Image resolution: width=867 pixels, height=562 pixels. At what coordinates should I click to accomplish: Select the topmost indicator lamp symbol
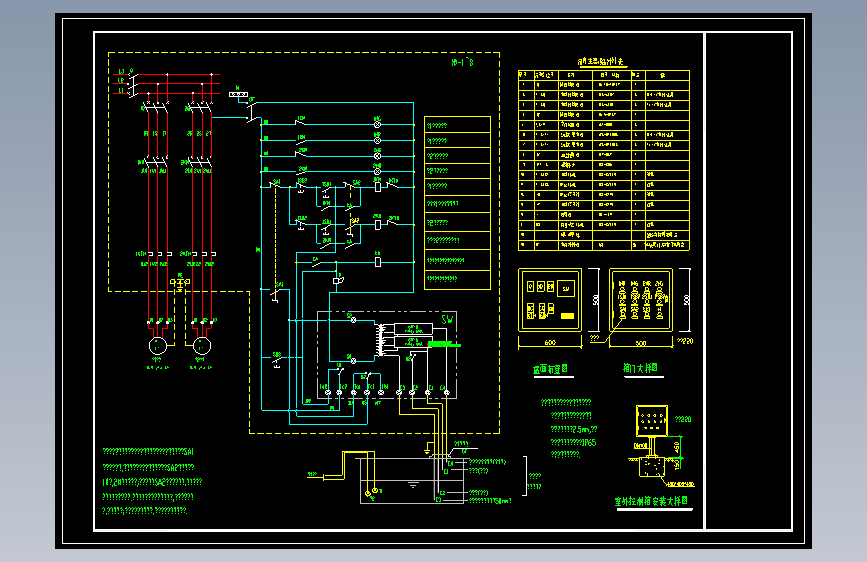tap(378, 124)
